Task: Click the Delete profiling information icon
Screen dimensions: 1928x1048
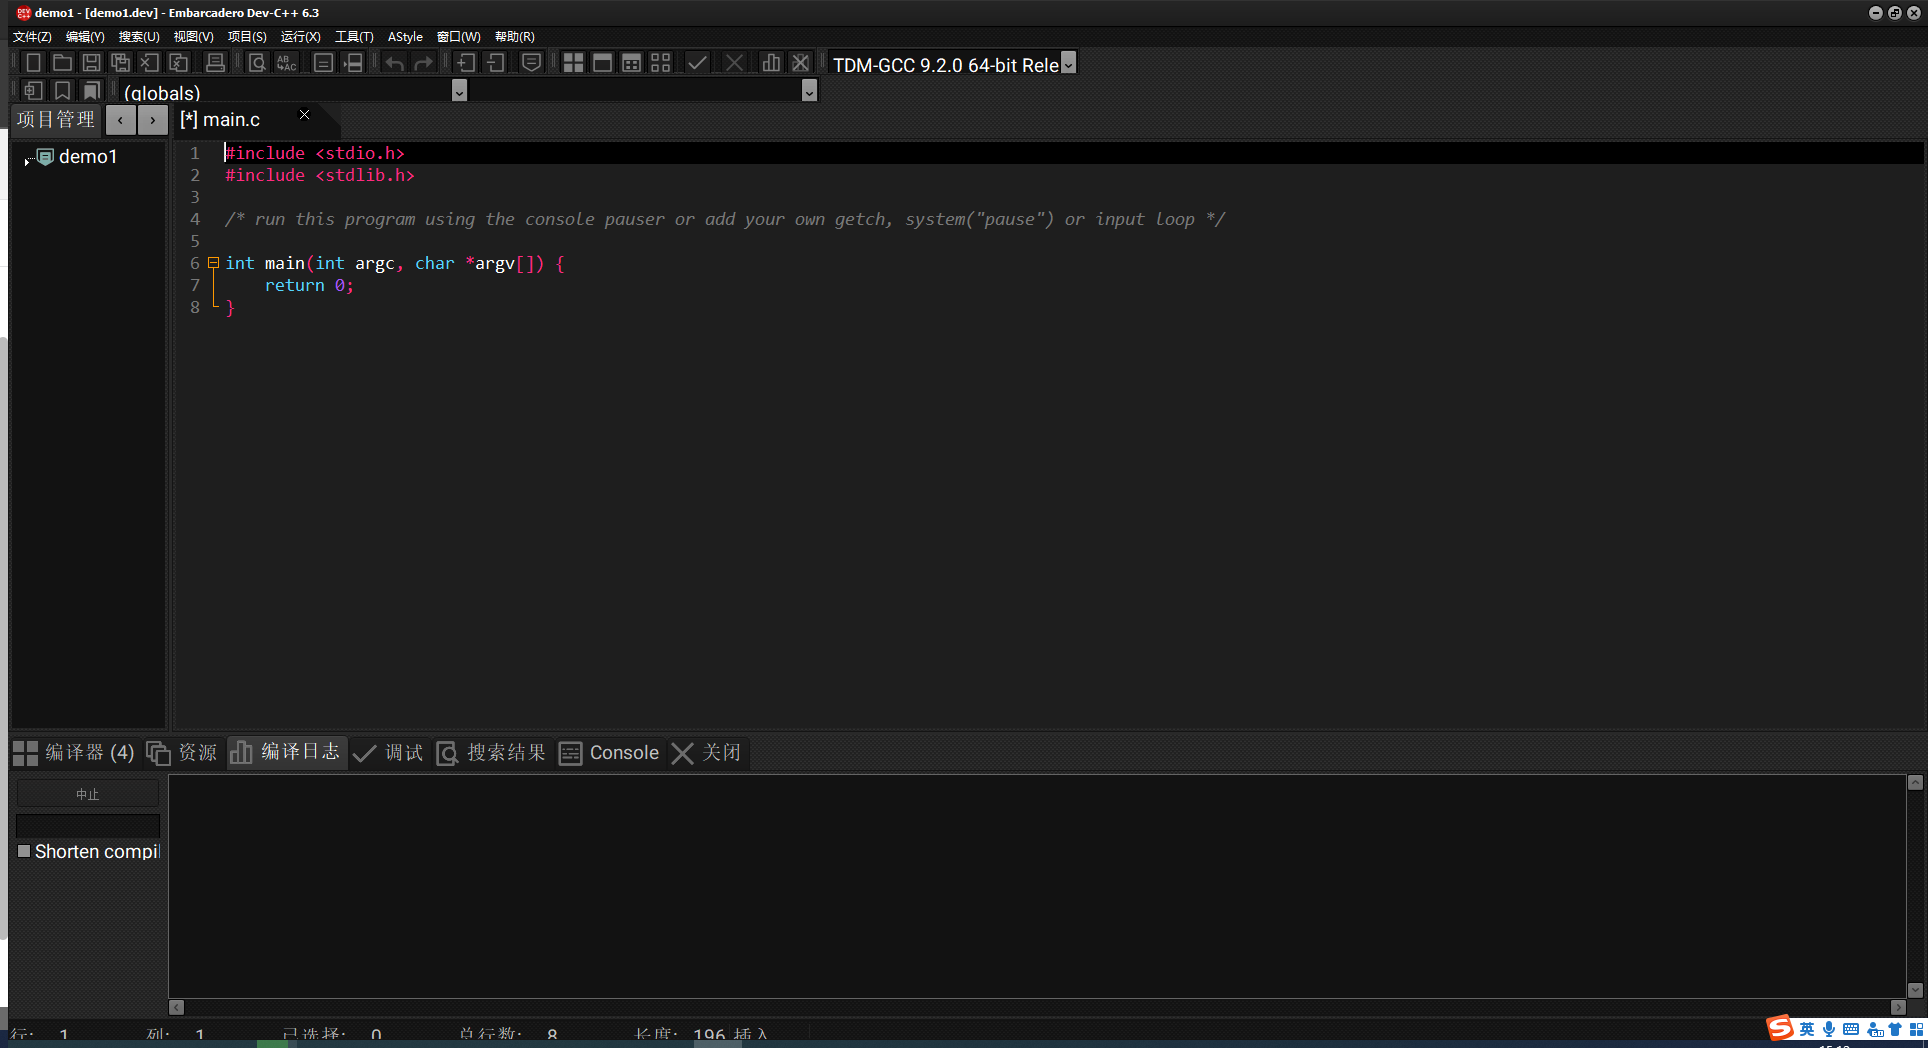Action: pos(801,63)
